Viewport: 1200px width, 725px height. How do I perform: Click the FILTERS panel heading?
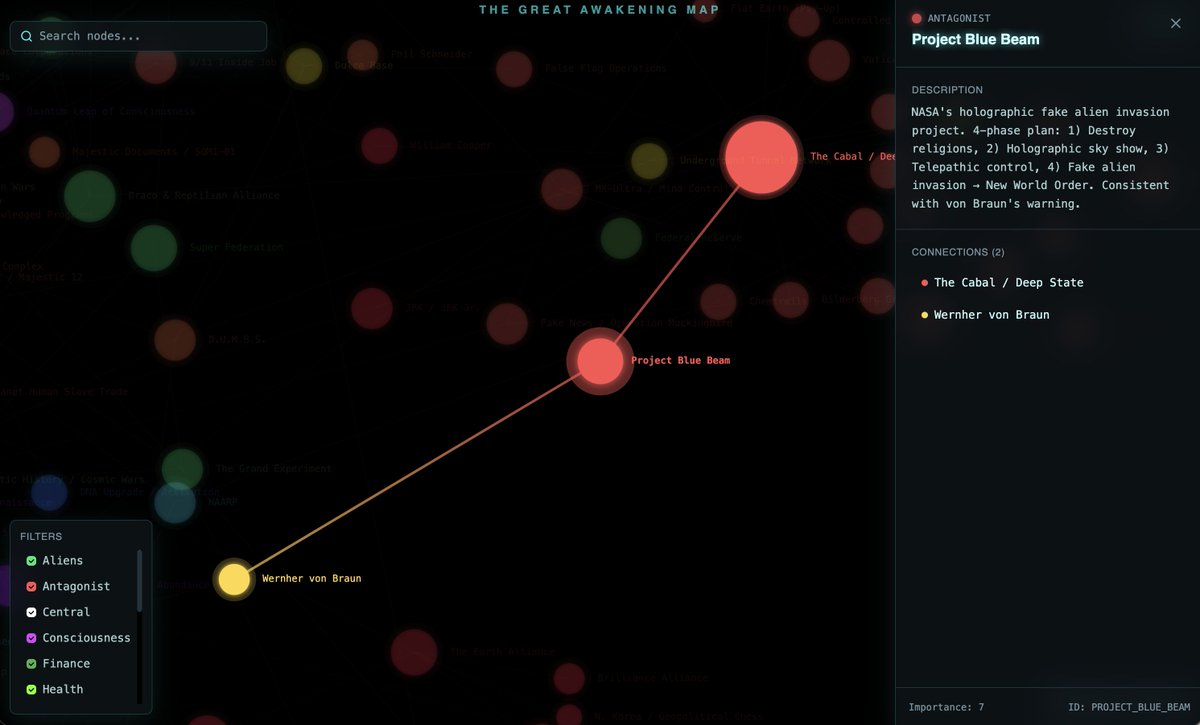[x=41, y=536]
